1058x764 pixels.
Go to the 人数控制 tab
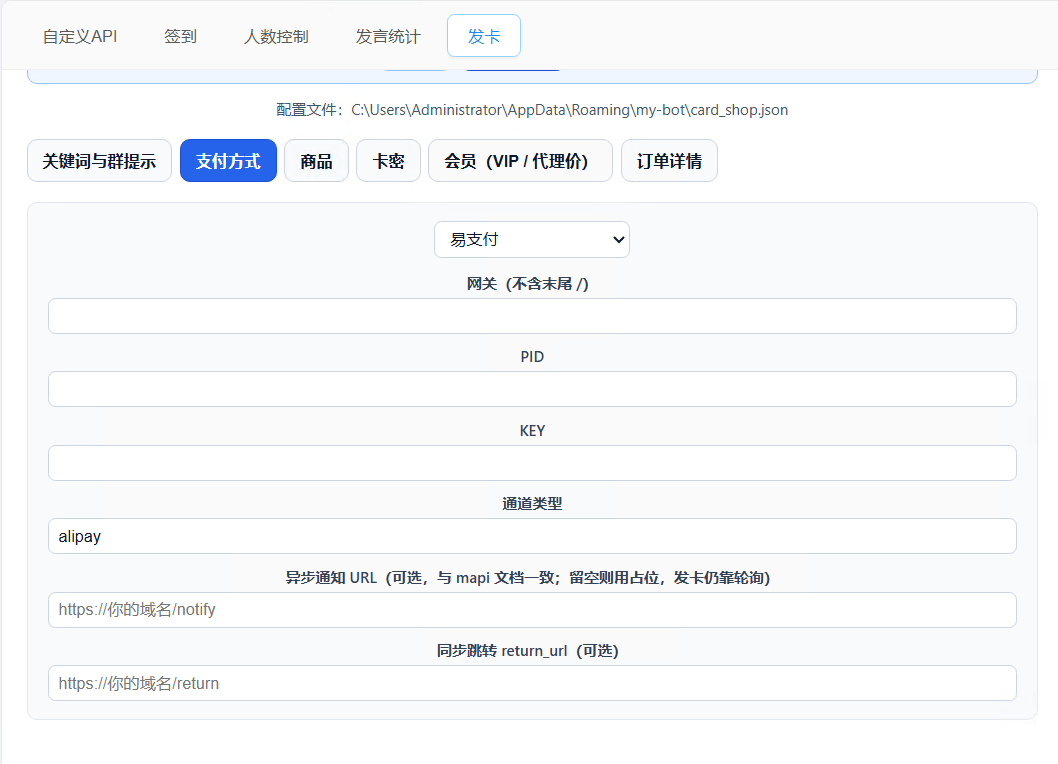pos(276,36)
